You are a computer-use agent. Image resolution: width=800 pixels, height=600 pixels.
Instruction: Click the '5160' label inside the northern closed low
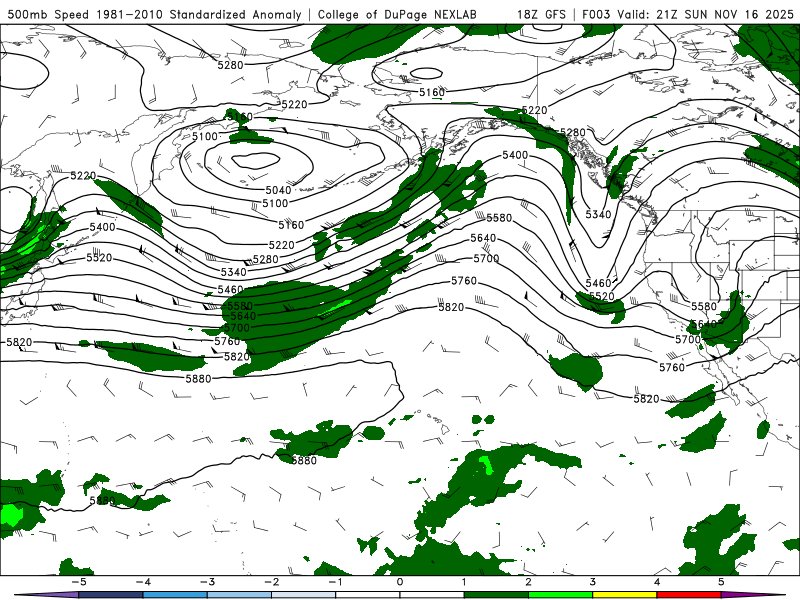[432, 92]
